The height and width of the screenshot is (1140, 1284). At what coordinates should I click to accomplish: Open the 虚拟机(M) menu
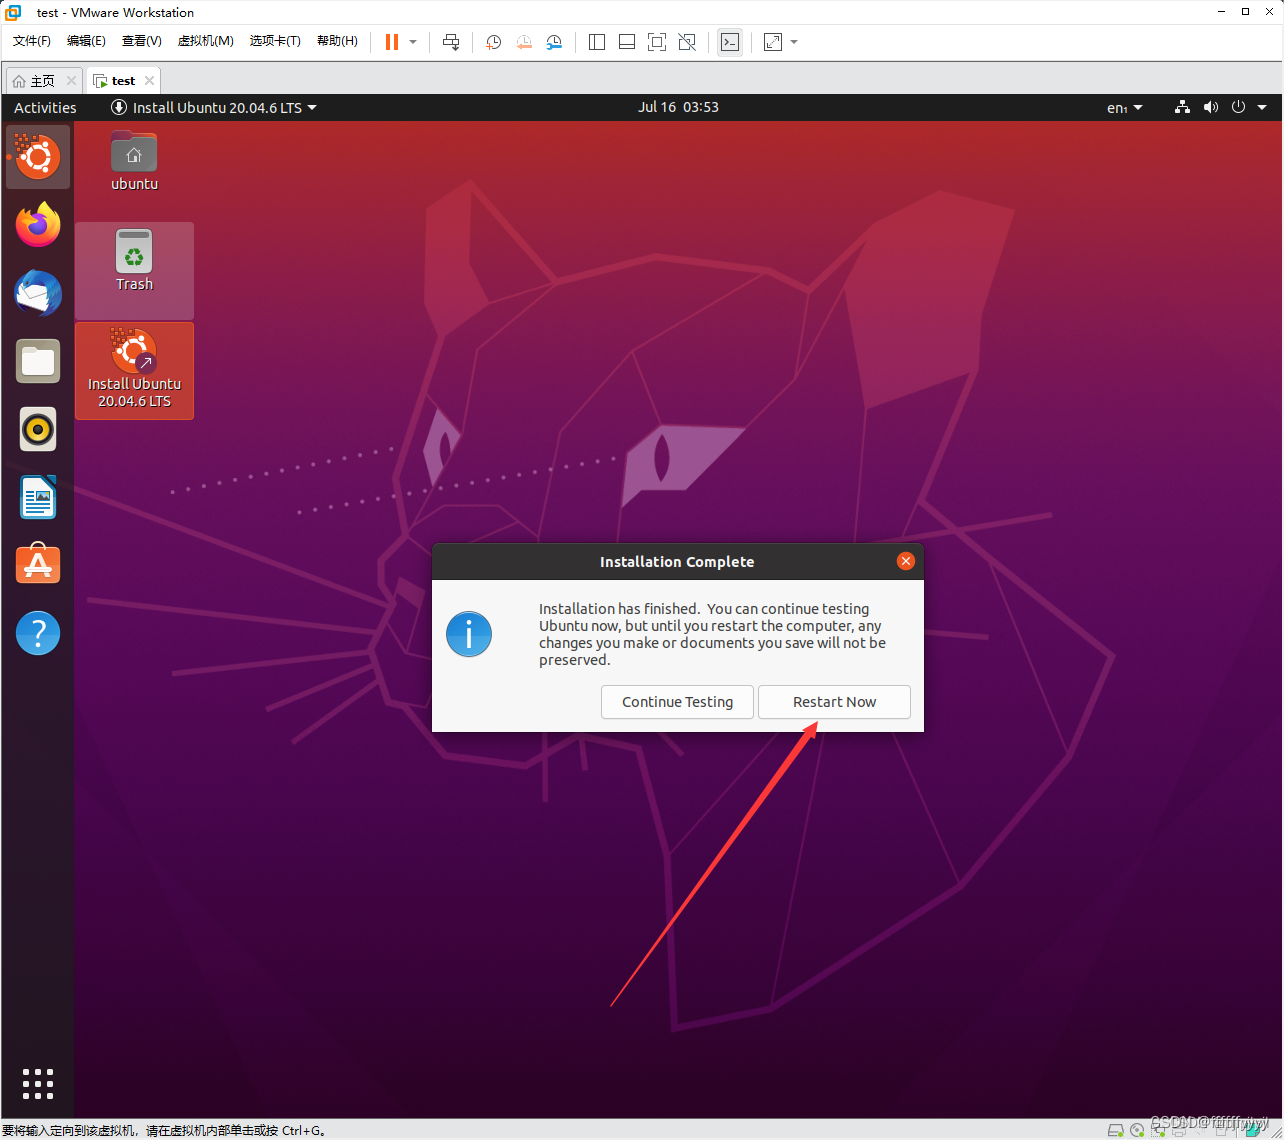(x=205, y=41)
